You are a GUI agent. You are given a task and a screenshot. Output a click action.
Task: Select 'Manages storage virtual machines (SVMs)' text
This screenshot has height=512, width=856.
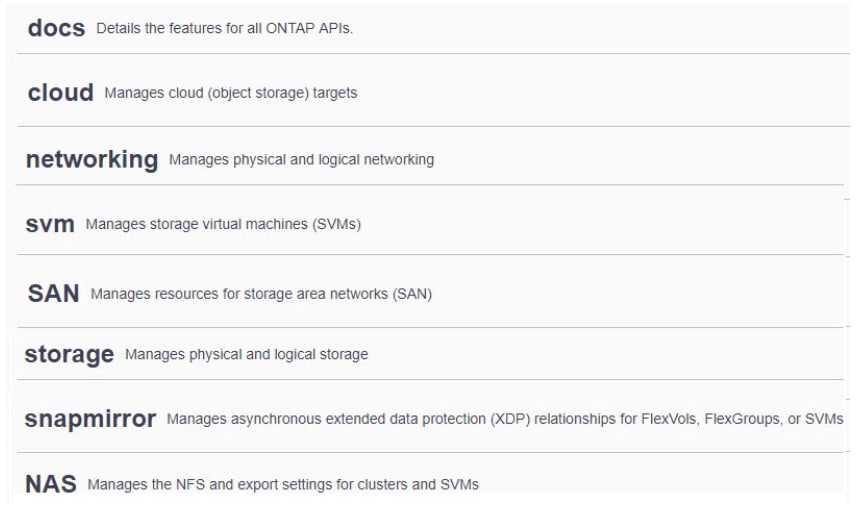pyautogui.click(x=223, y=224)
